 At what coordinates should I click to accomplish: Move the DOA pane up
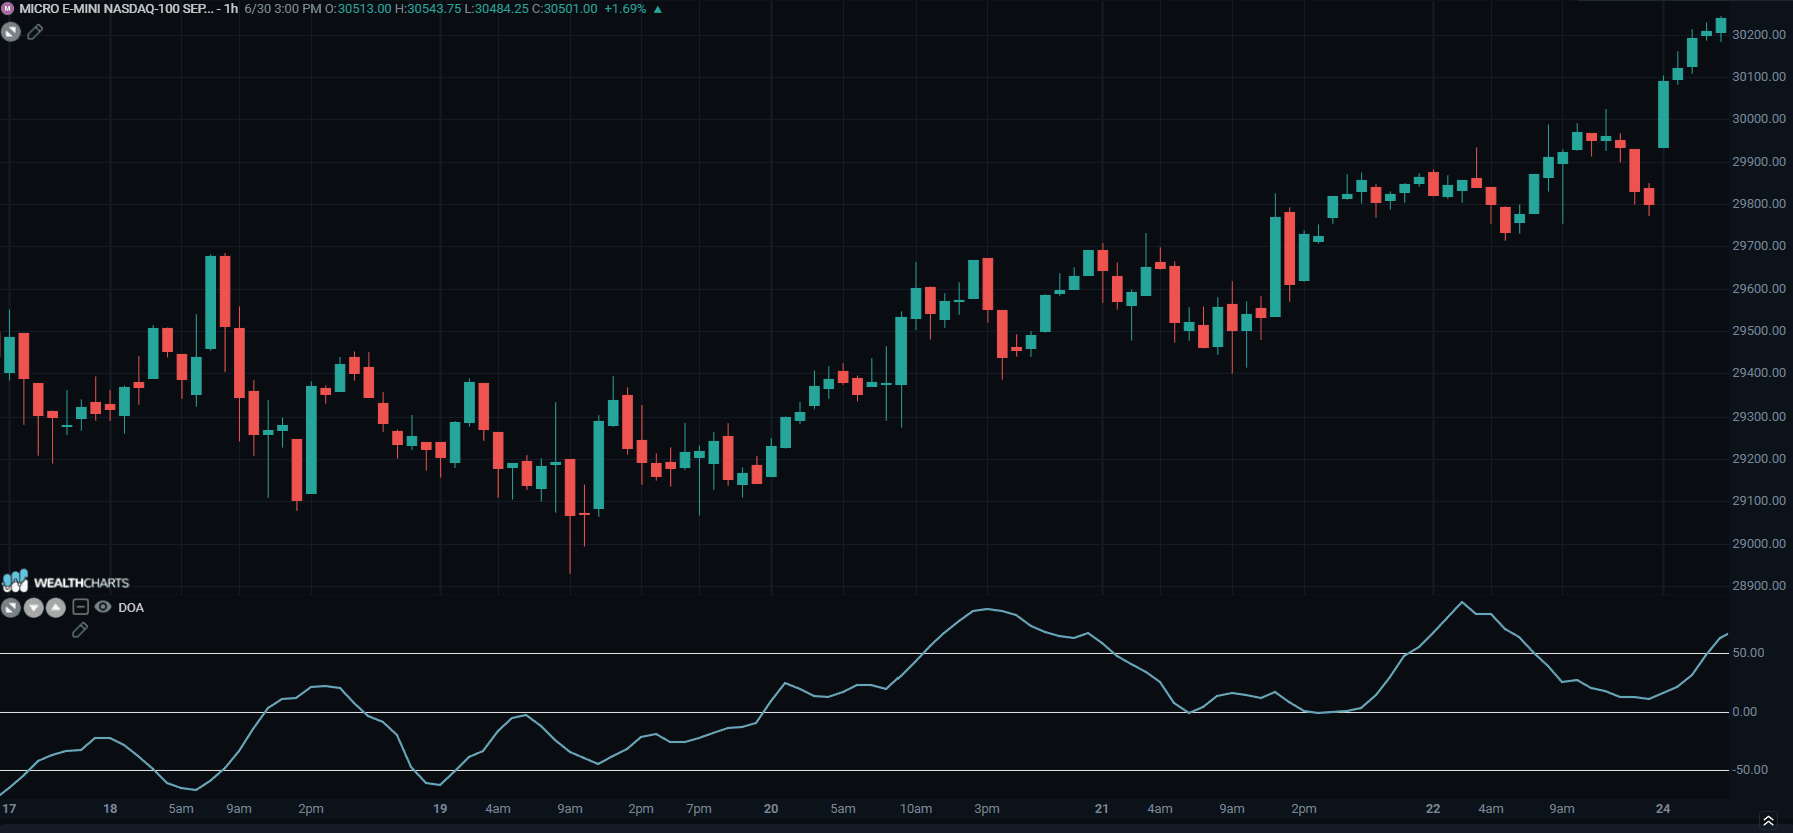pyautogui.click(x=56, y=607)
